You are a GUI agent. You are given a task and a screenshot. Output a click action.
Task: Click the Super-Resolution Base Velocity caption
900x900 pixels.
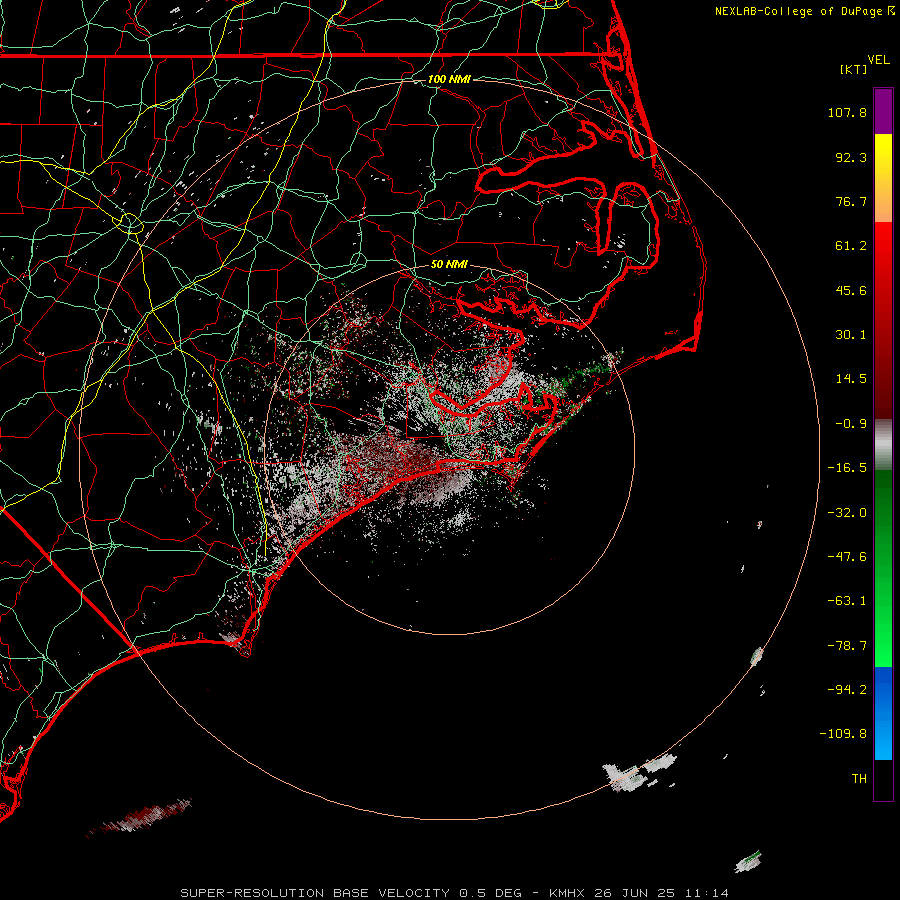pos(455,893)
